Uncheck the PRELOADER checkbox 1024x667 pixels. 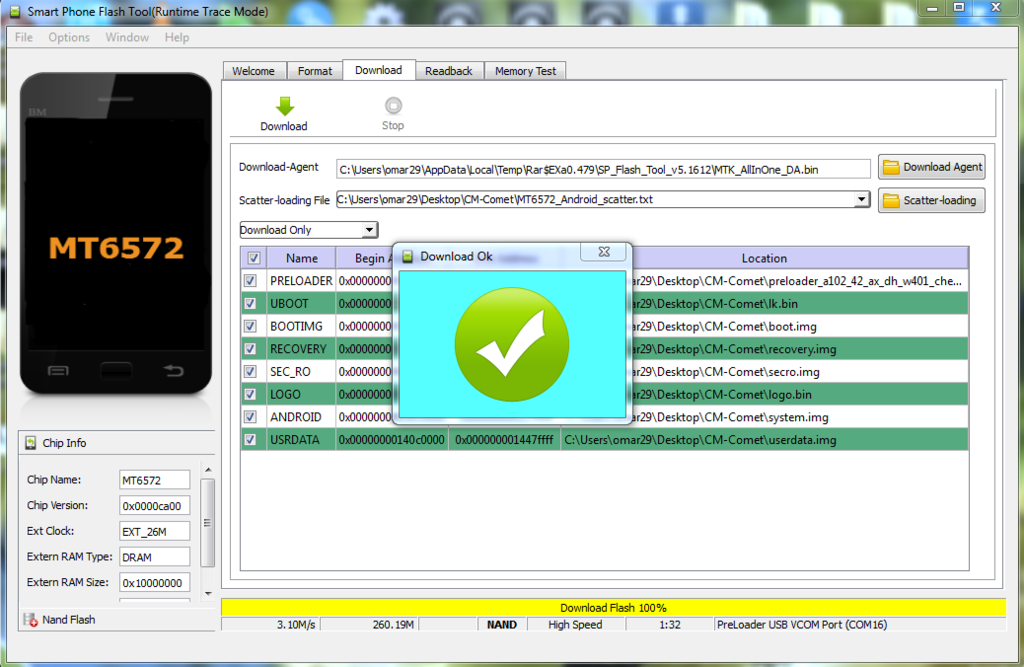[250, 281]
